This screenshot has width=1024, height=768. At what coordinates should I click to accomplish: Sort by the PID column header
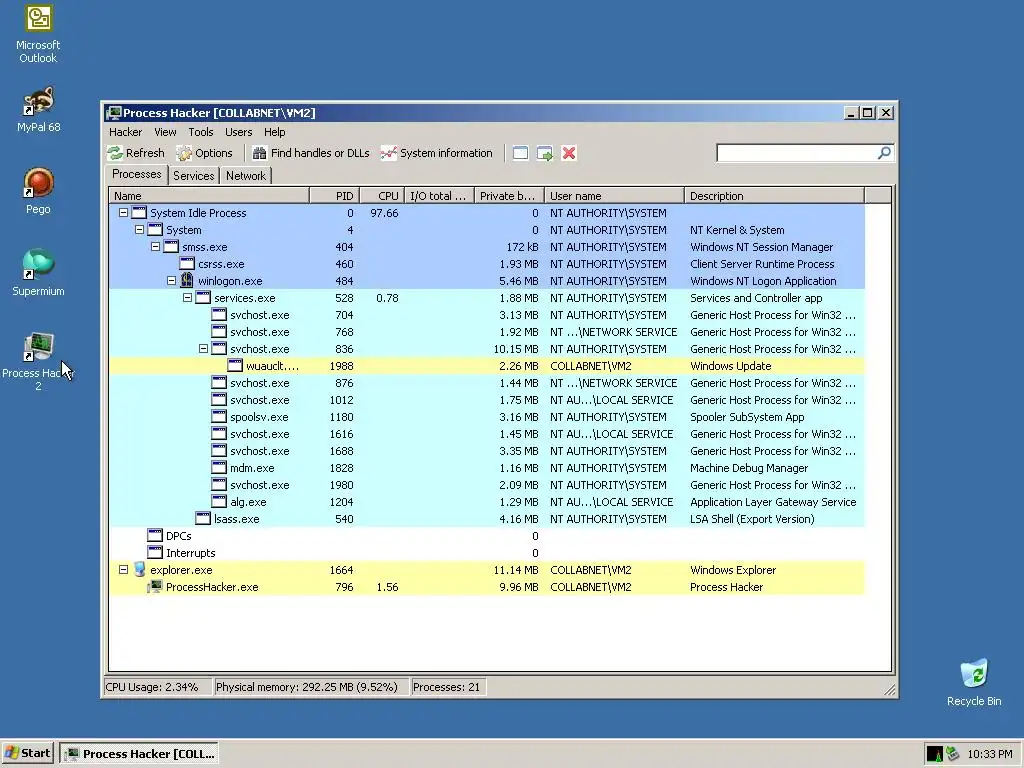[x=334, y=195]
